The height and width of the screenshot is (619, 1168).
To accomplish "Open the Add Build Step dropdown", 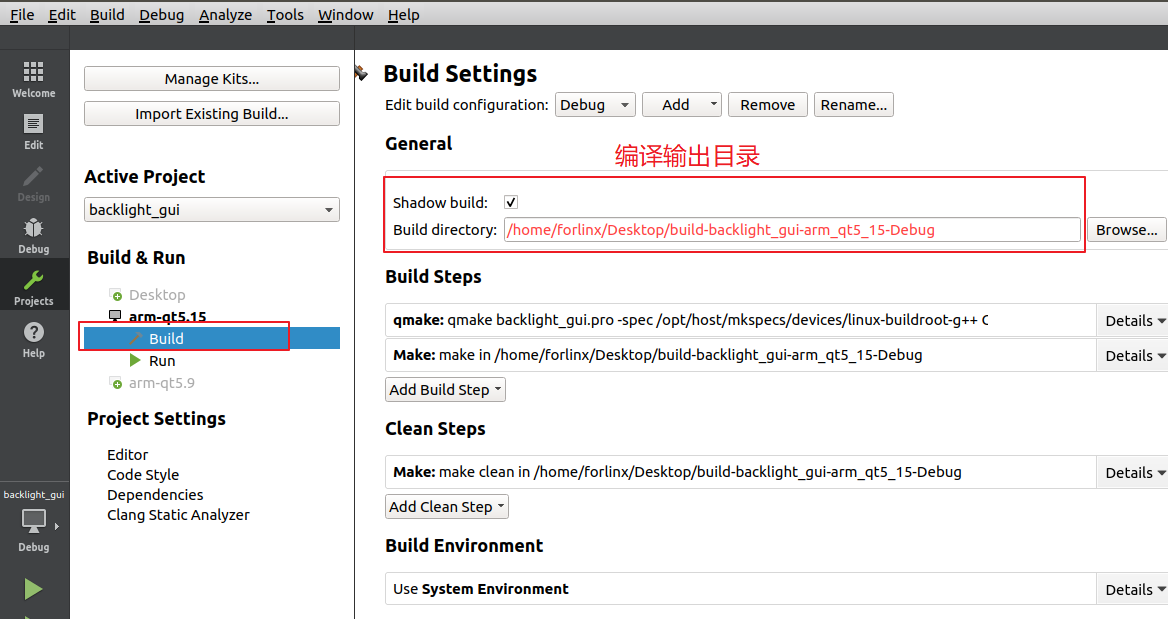I will [445, 390].
